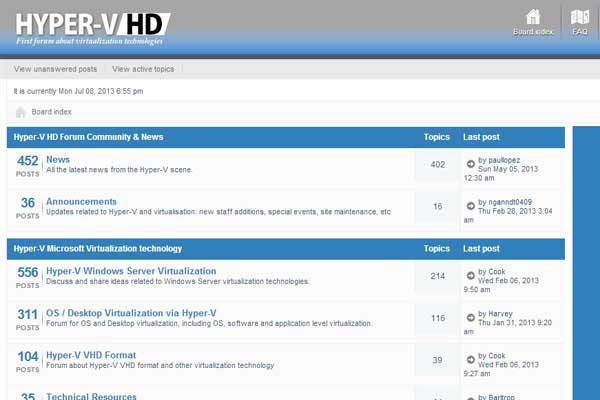Click the HYPER-V HD logo
Viewport: 600px width, 400px height.
(92, 24)
